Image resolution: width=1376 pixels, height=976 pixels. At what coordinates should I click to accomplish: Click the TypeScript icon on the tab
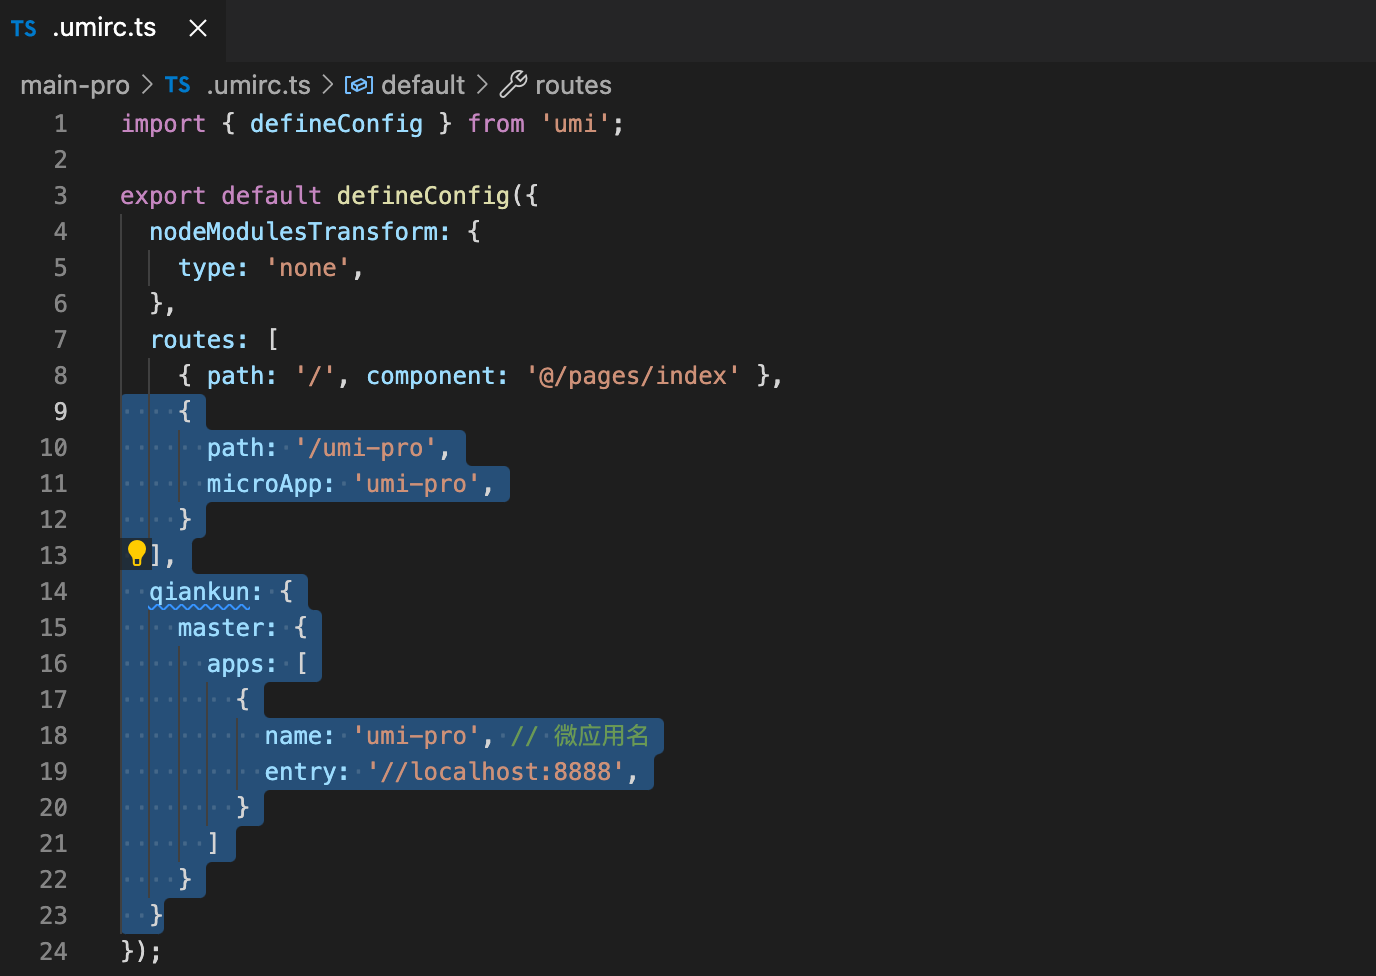(x=24, y=29)
